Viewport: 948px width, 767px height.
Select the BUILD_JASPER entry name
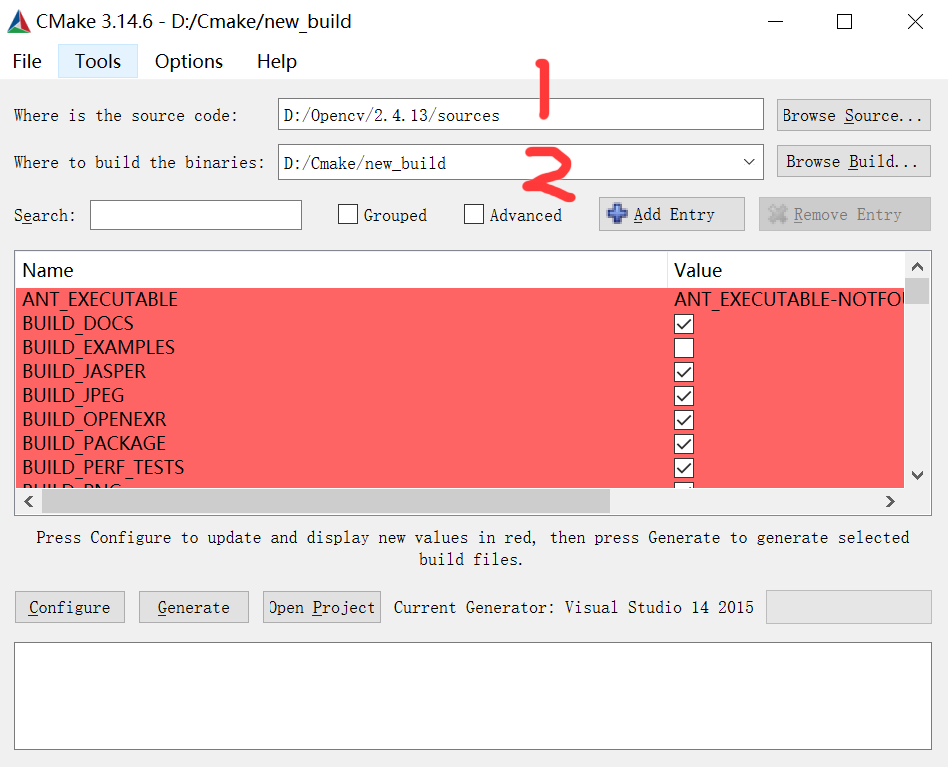click(x=84, y=371)
